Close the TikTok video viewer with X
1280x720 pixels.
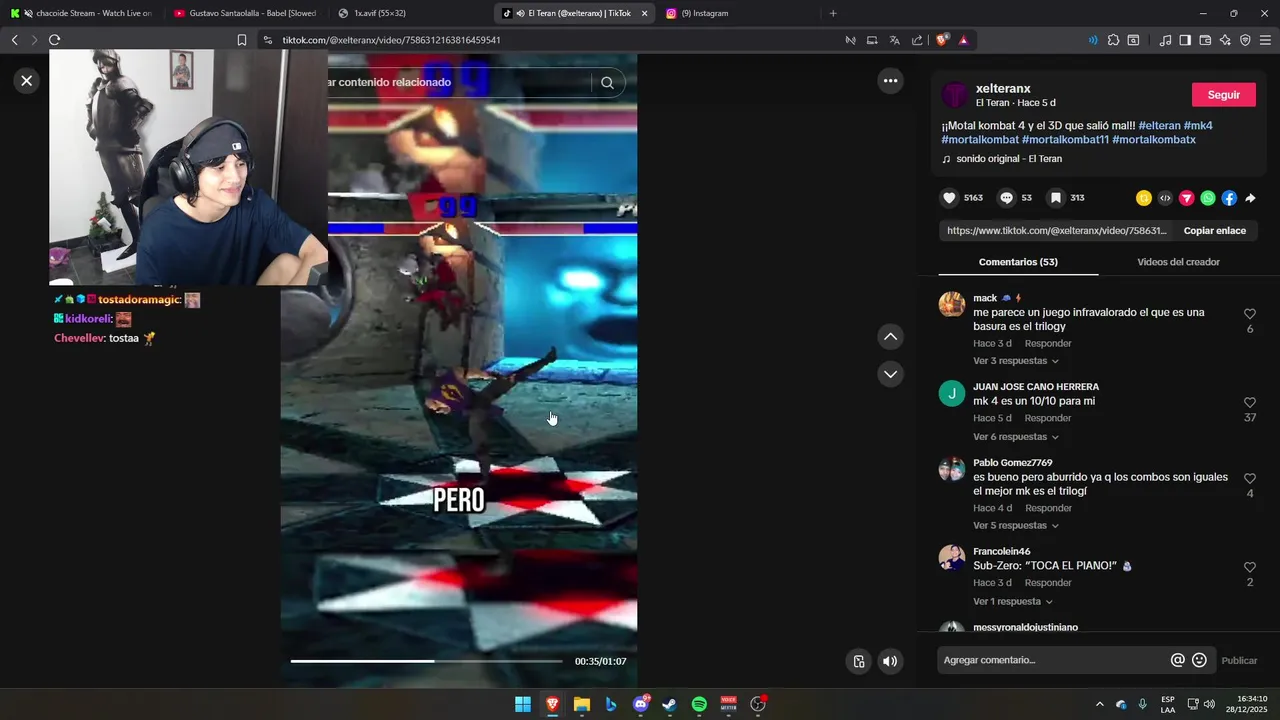(27, 81)
